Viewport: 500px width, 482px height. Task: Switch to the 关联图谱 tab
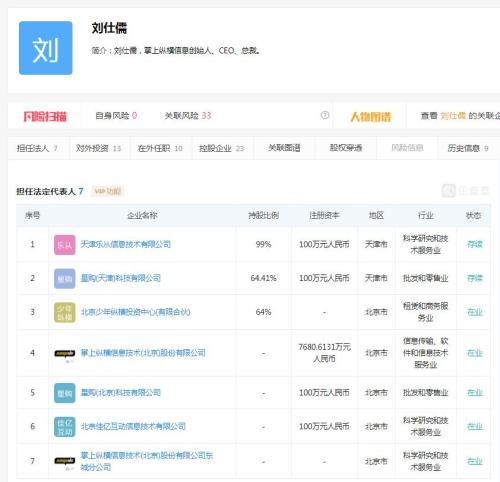tap(284, 148)
